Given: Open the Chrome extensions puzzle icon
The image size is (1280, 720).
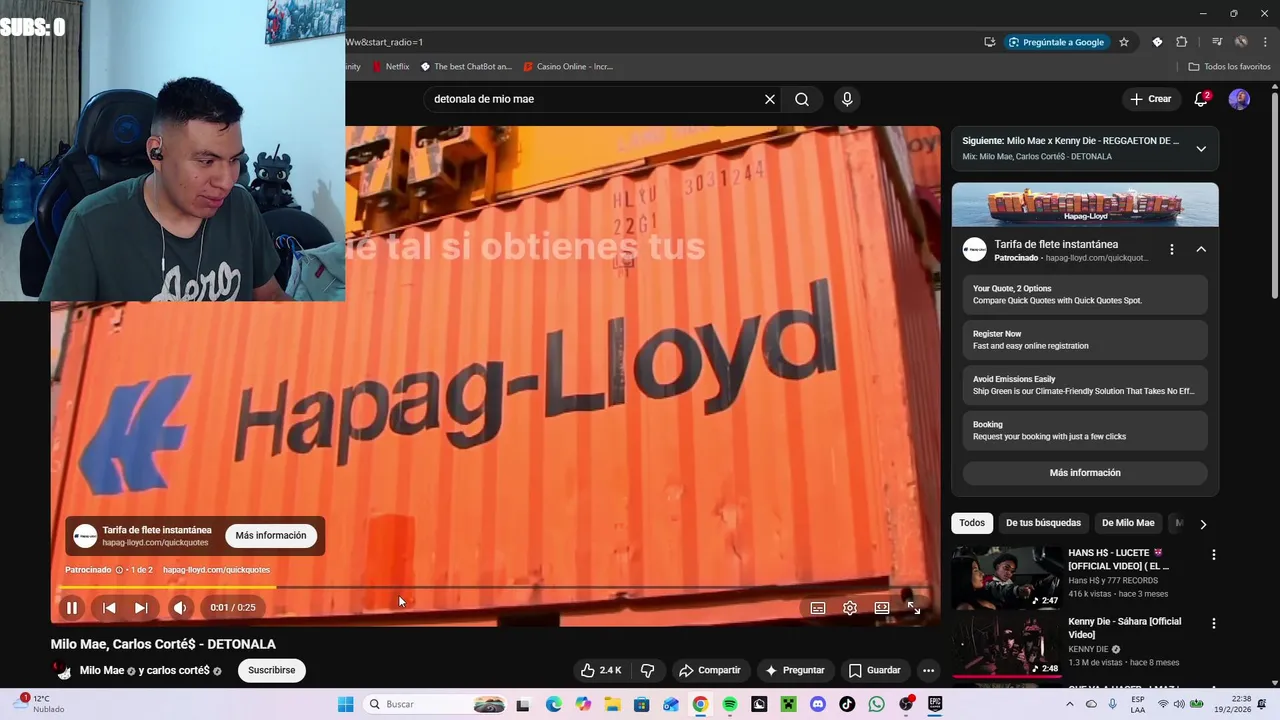Looking at the screenshot, I should point(1182,42).
